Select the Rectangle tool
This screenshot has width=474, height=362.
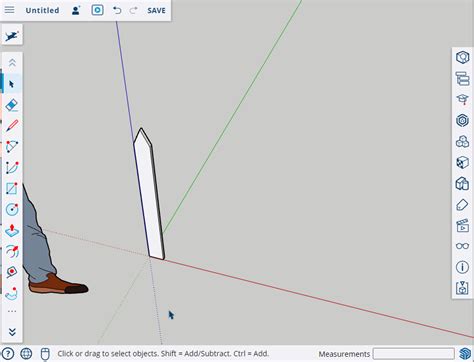(12, 189)
